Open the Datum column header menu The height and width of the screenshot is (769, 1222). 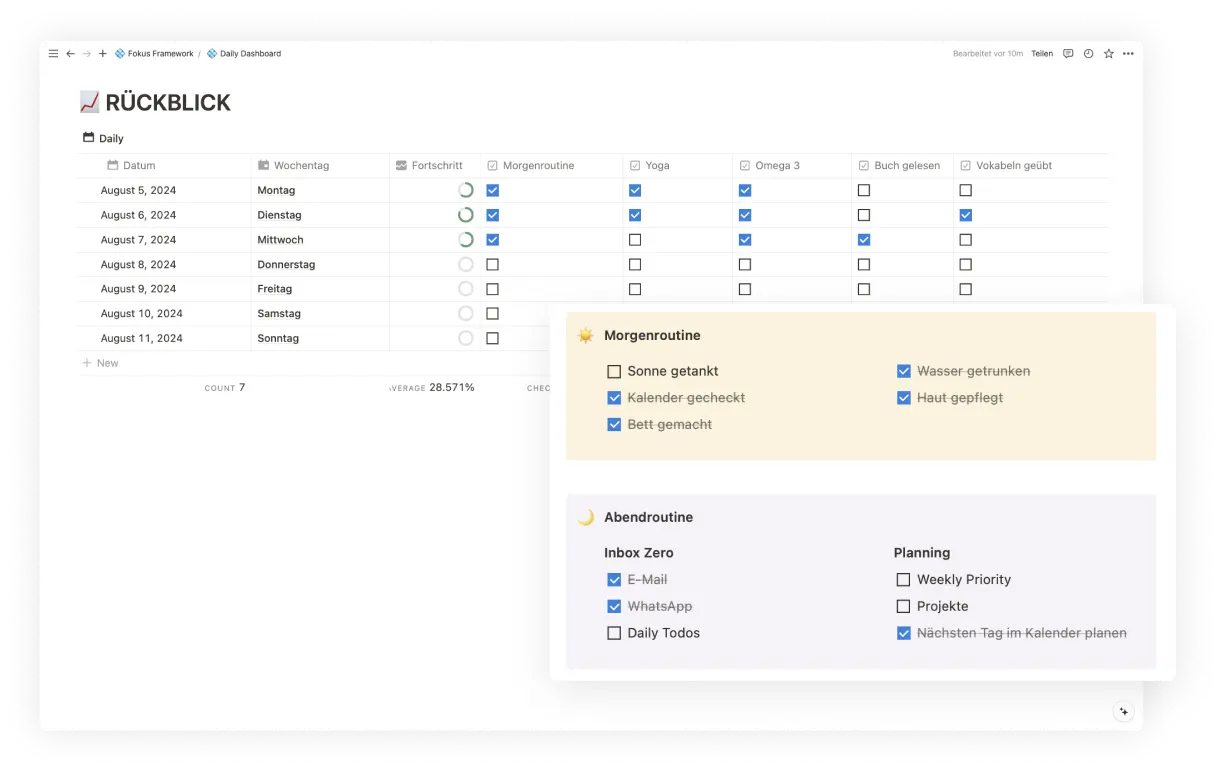[x=139, y=166]
